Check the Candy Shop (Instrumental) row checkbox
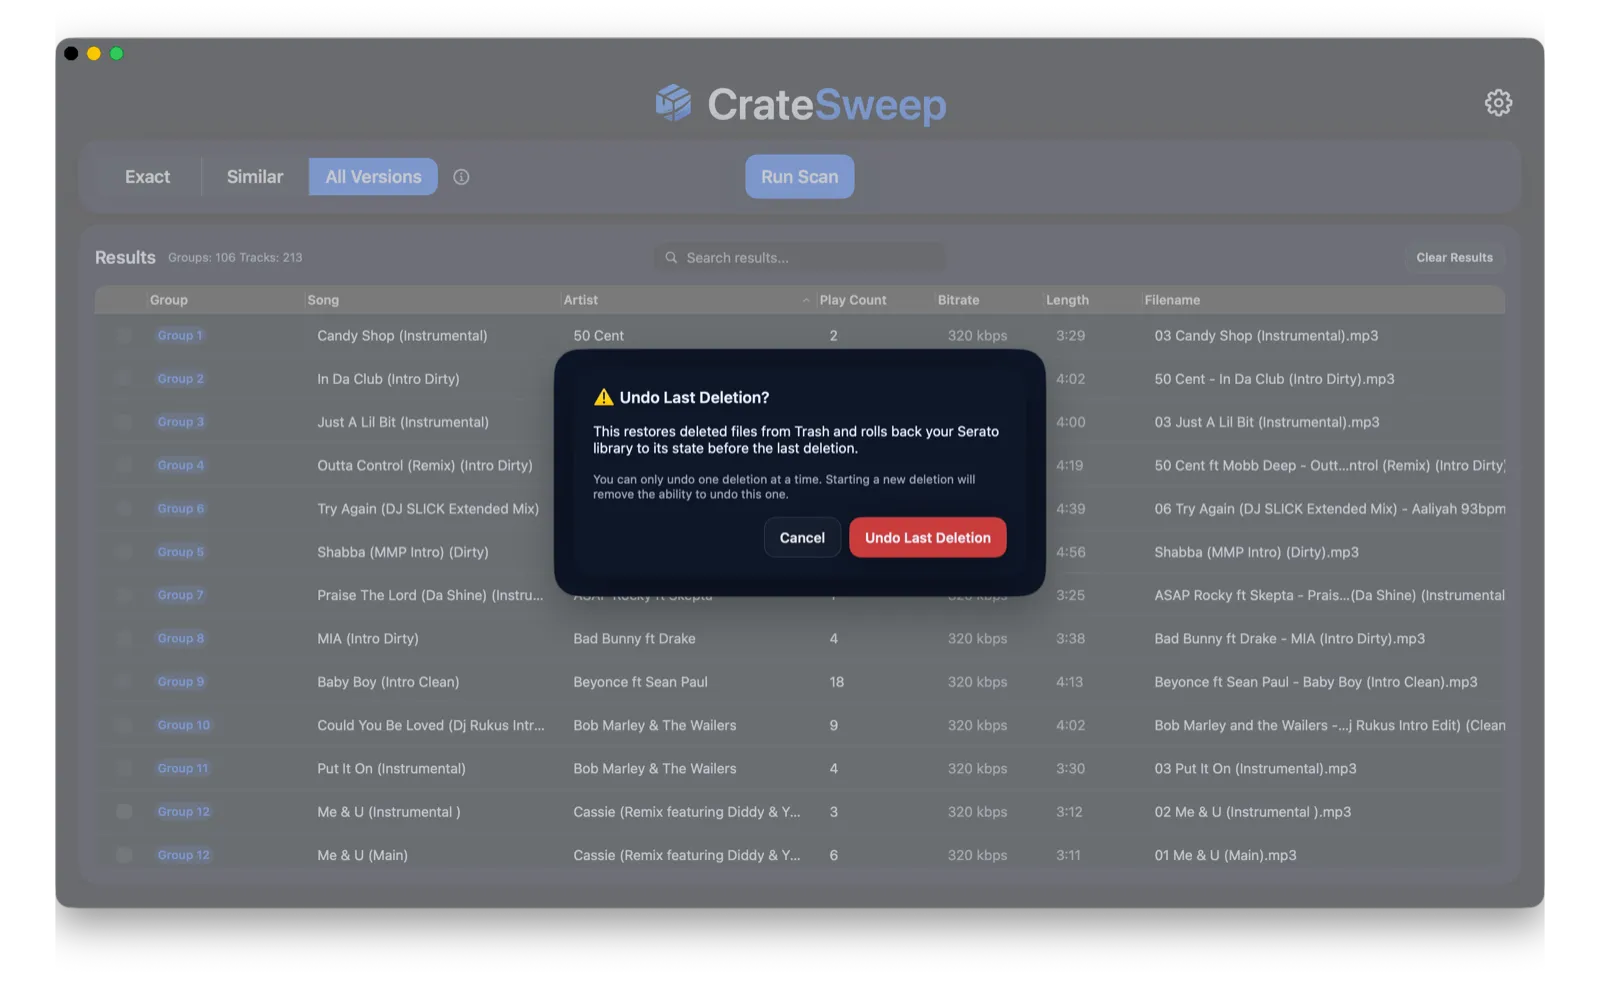The width and height of the screenshot is (1600, 981). point(124,336)
